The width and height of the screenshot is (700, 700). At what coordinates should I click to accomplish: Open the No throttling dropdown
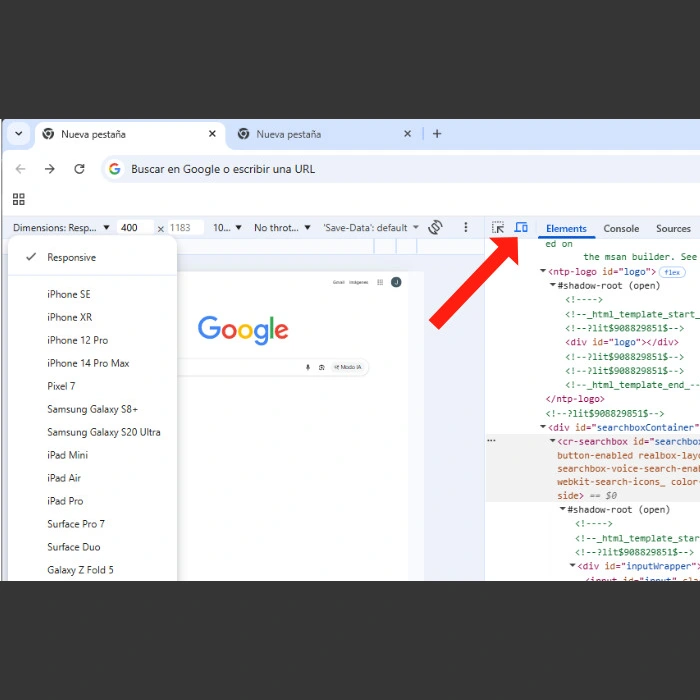282,228
